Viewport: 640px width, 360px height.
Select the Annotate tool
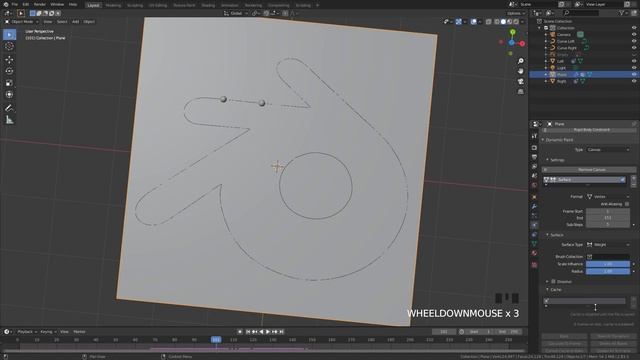click(x=9, y=108)
